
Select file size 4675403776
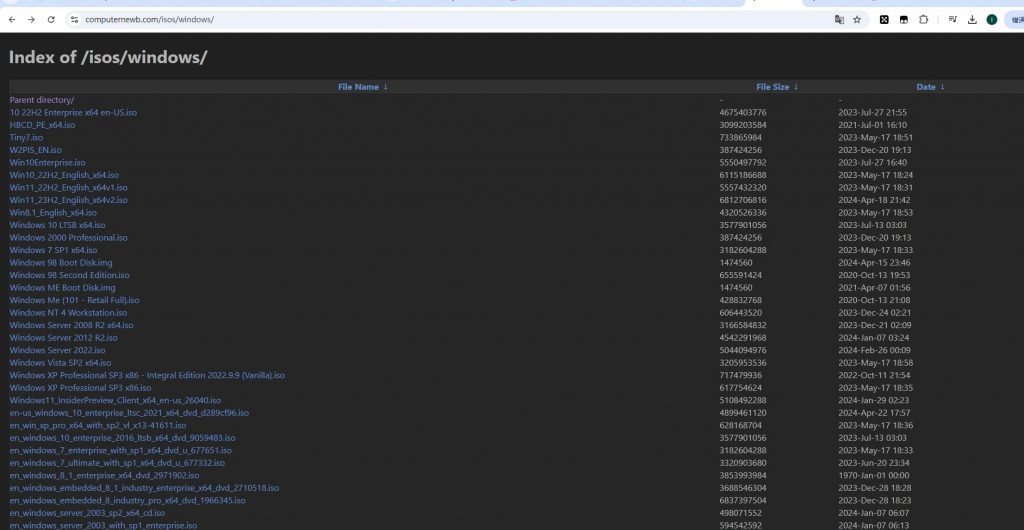pos(743,112)
